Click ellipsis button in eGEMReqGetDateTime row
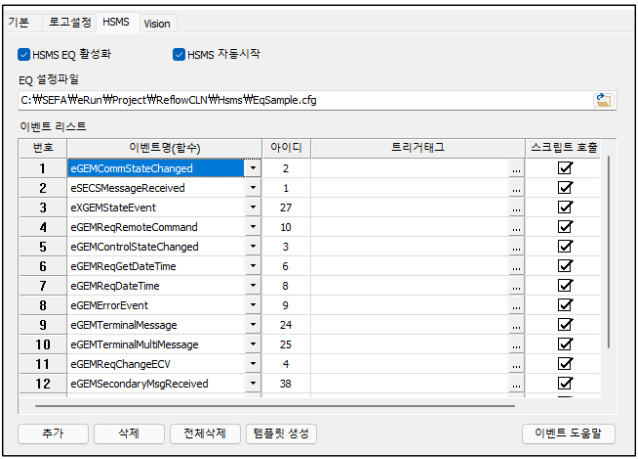The width and height of the screenshot is (638, 459). [516, 266]
